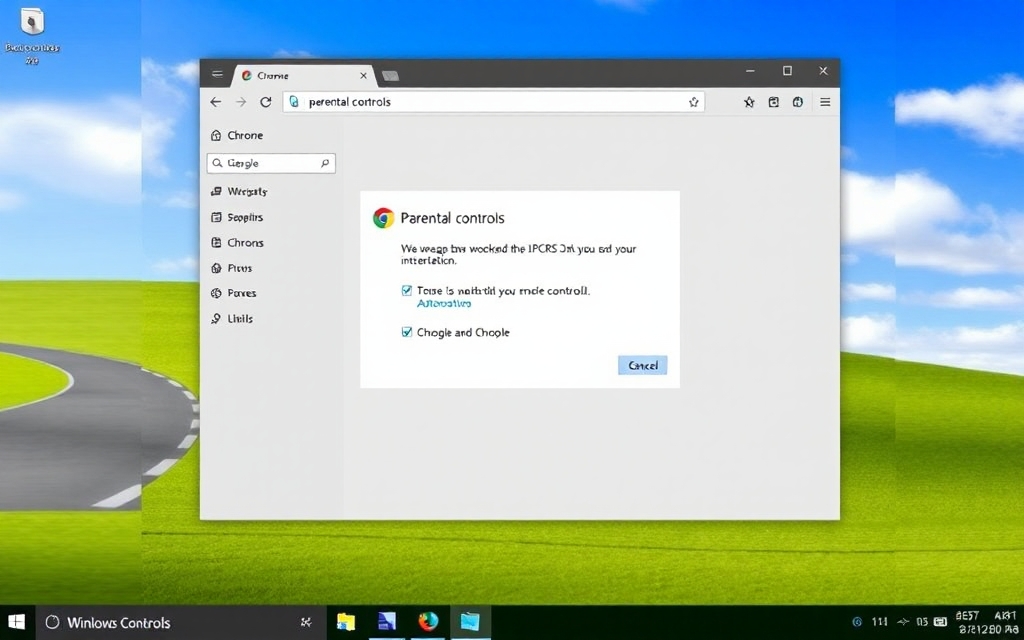Close the Chrome tab
The height and width of the screenshot is (640, 1024).
coord(364,76)
